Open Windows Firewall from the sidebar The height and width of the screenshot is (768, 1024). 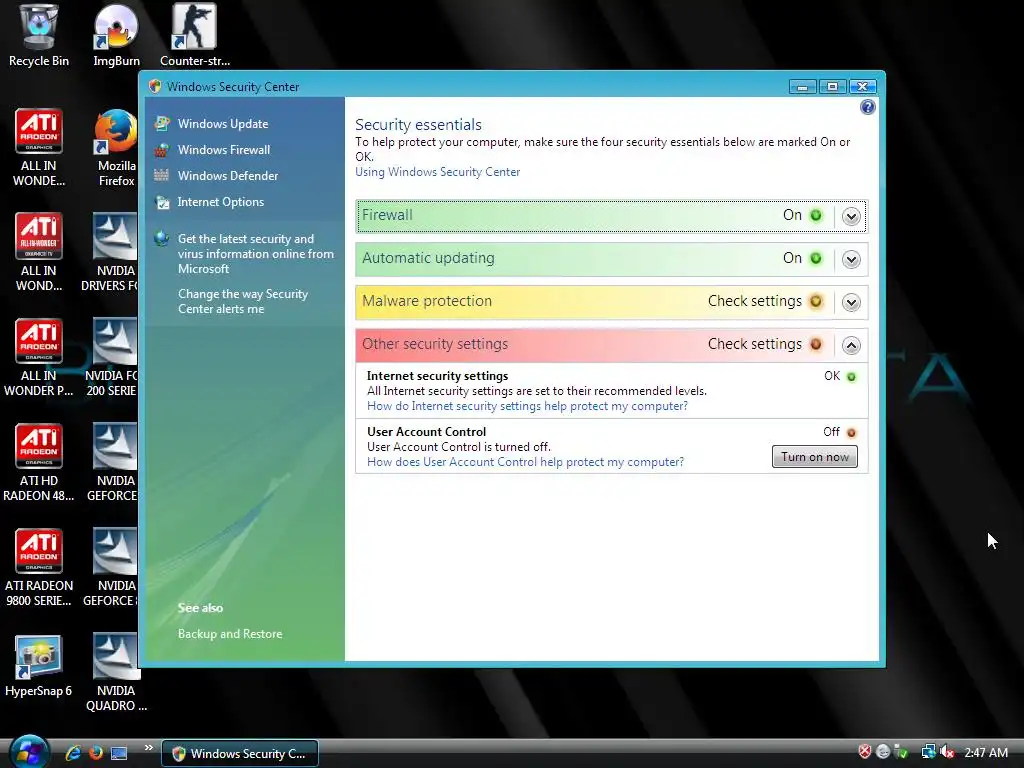click(x=223, y=150)
